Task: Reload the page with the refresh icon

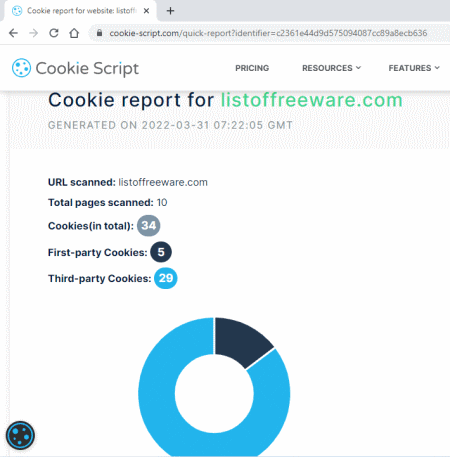Action: coord(54,33)
